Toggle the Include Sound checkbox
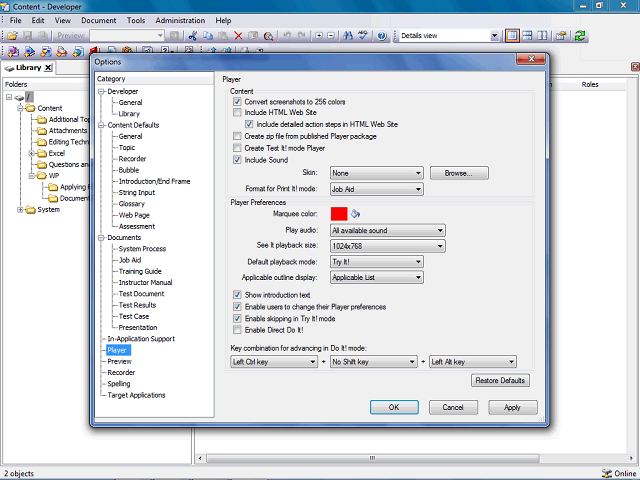 237,160
